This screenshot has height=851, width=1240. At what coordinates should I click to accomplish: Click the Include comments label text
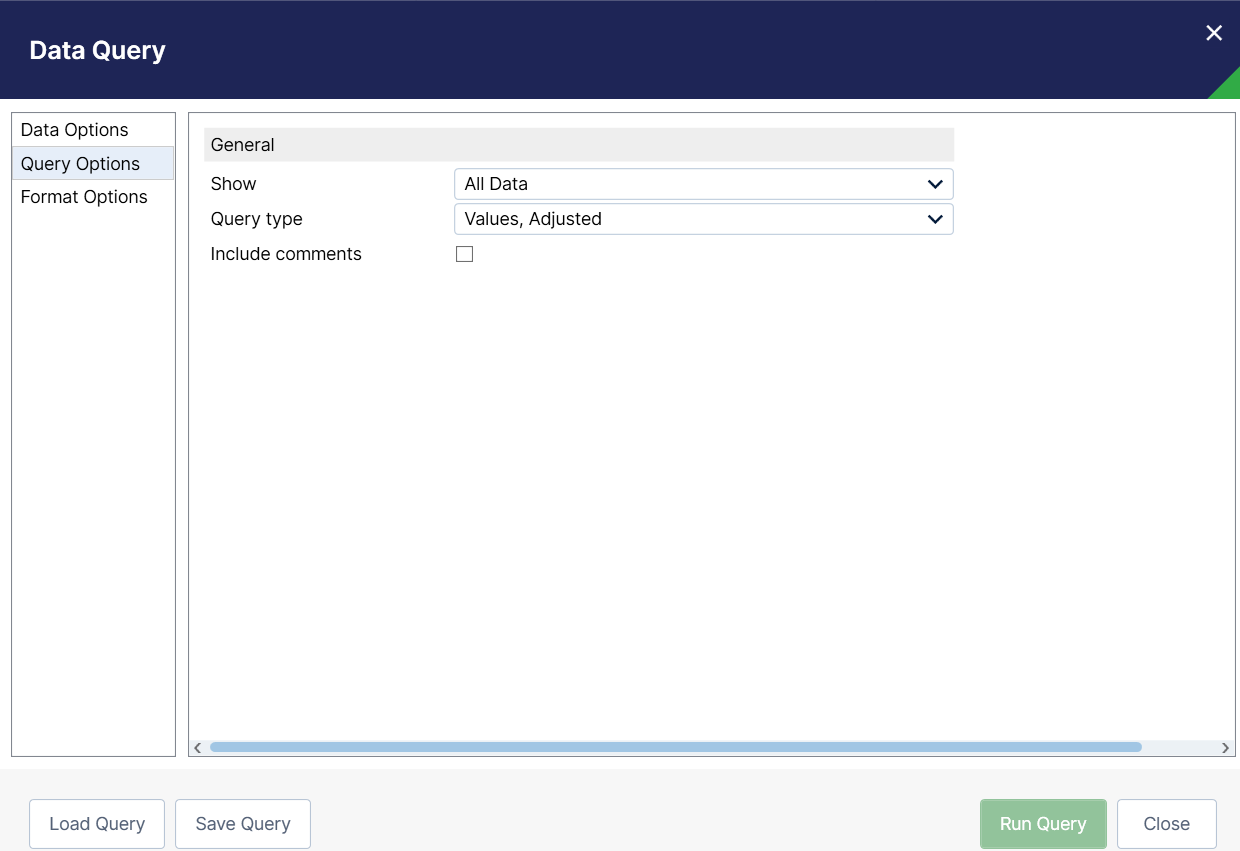pyautogui.click(x=286, y=254)
